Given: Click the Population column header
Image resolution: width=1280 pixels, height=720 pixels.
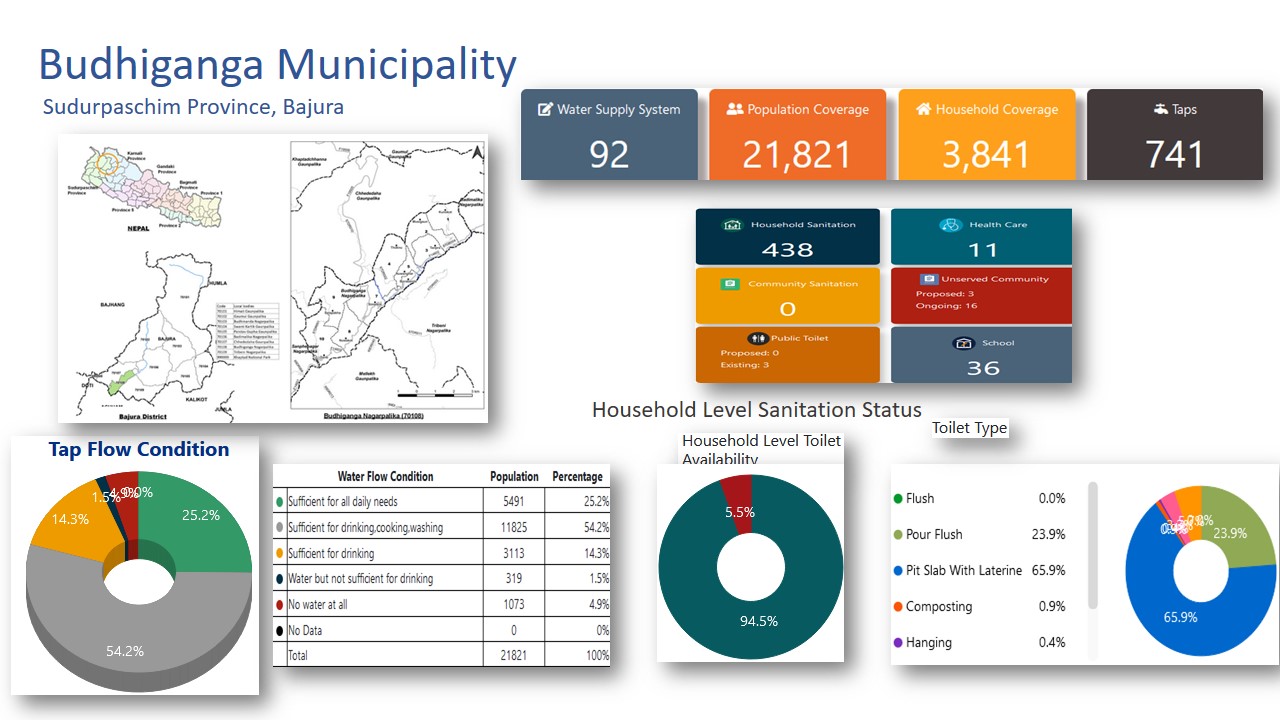Looking at the screenshot, I should tap(514, 477).
